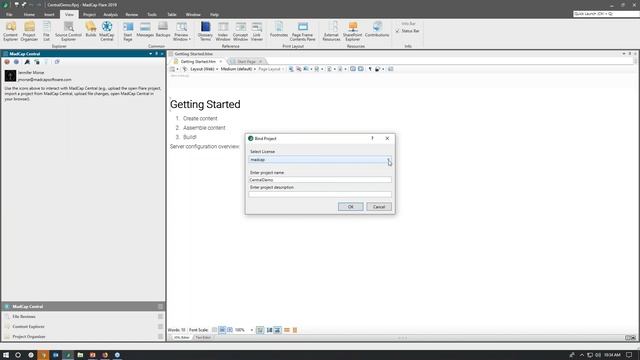Click OK in the Bind Project dialog
Viewport: 640px width, 360px height.
[351, 207]
